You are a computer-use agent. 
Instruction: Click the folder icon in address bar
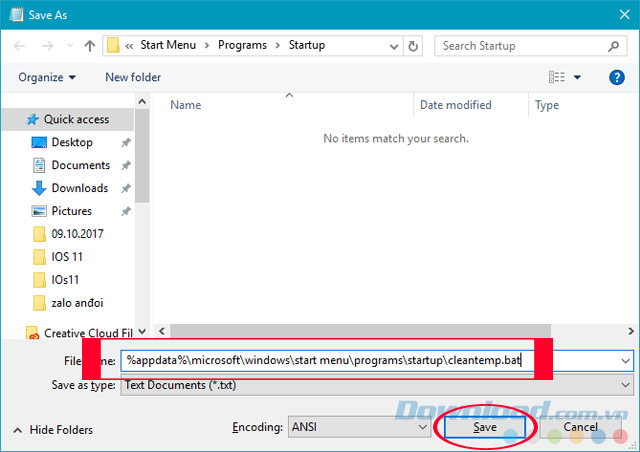coord(113,45)
